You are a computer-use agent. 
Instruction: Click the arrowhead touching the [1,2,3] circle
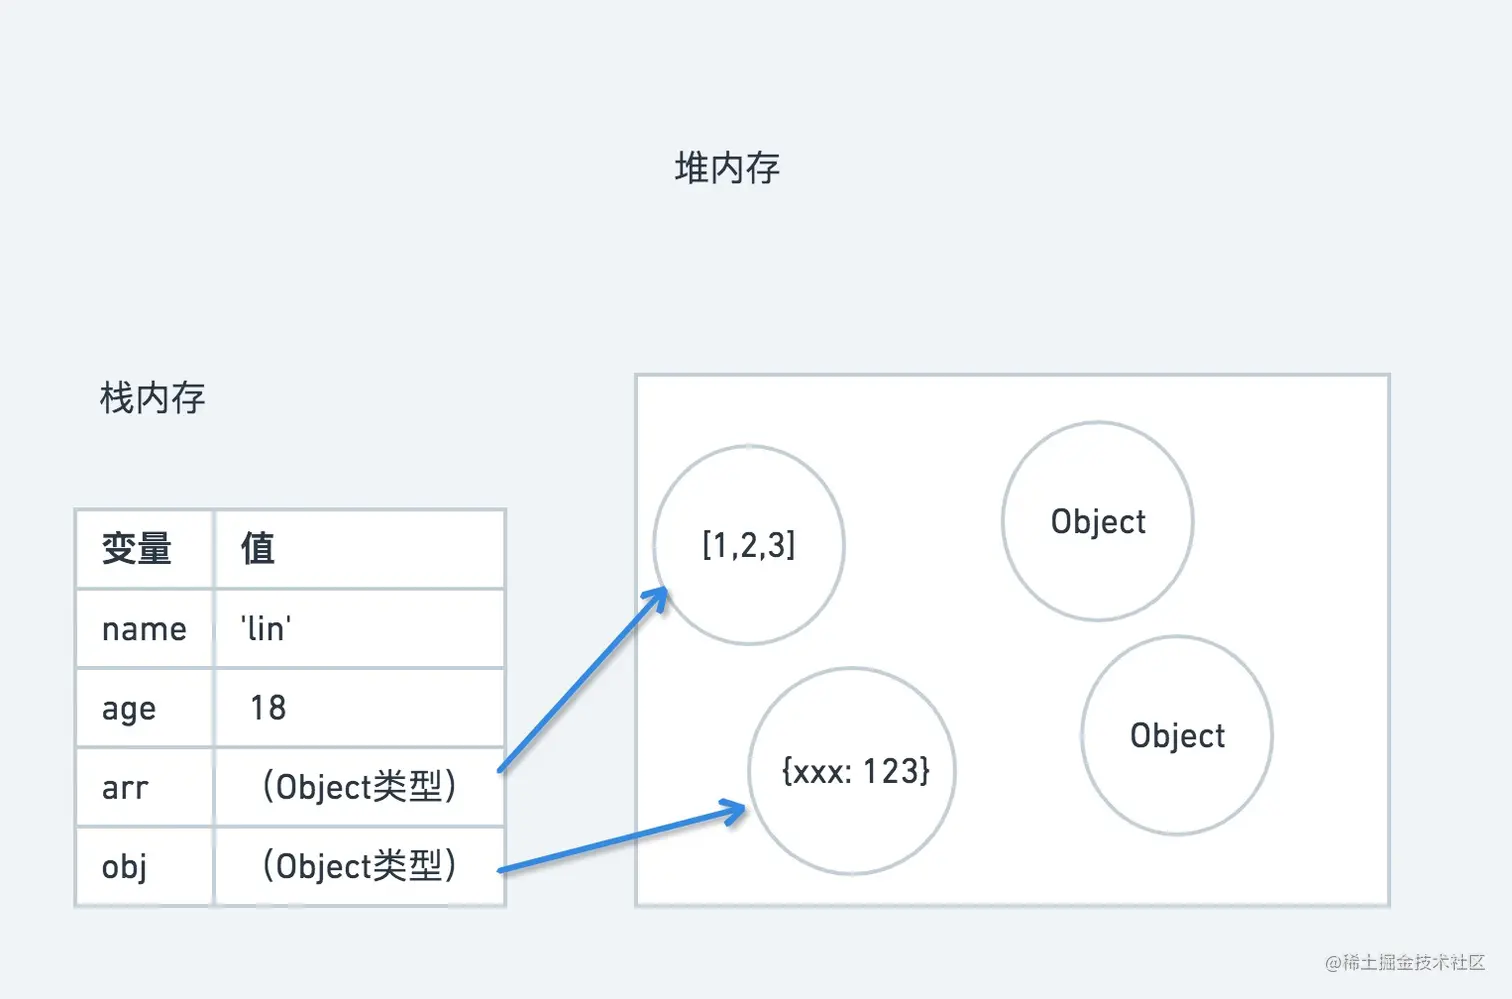pos(658,598)
